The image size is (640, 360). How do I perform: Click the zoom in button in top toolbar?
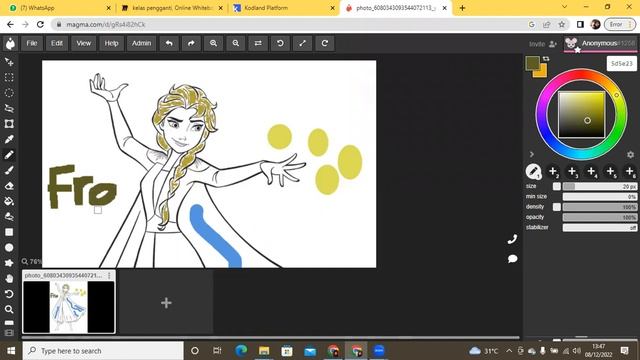point(213,43)
